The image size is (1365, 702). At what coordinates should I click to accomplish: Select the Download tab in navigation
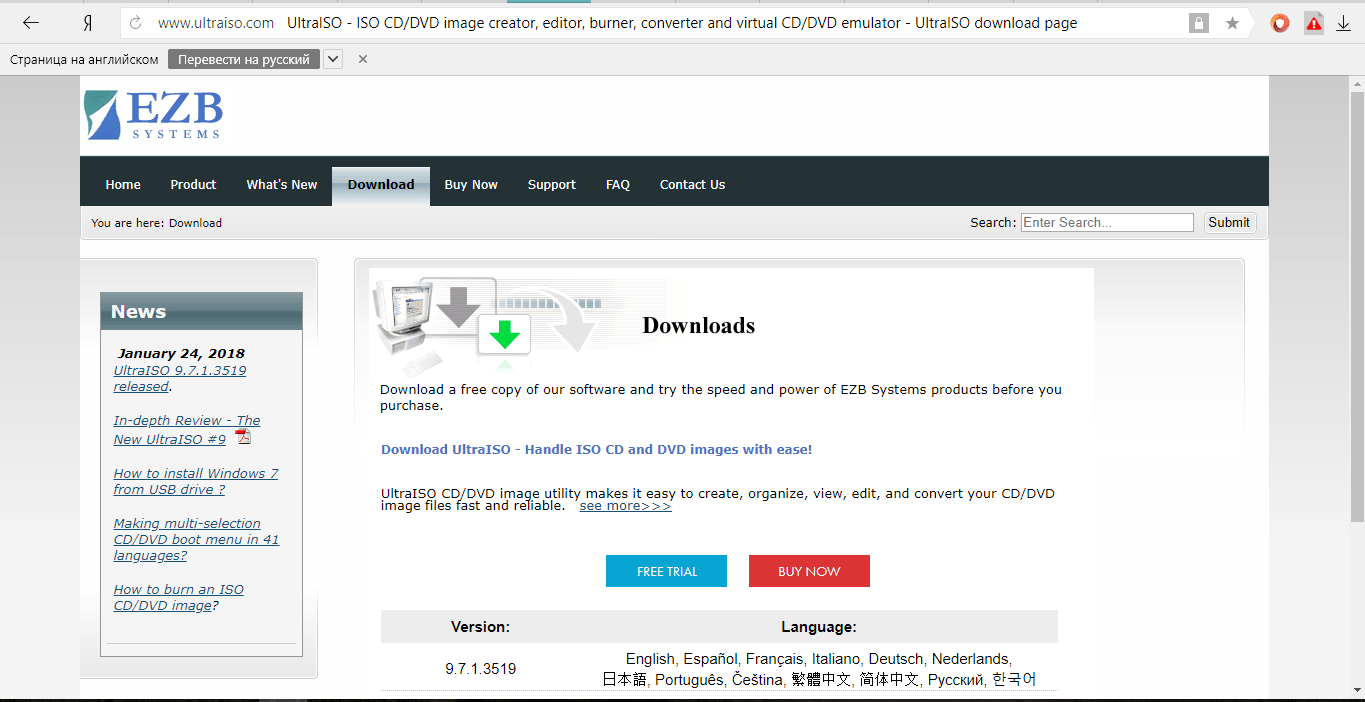pyautogui.click(x=381, y=186)
